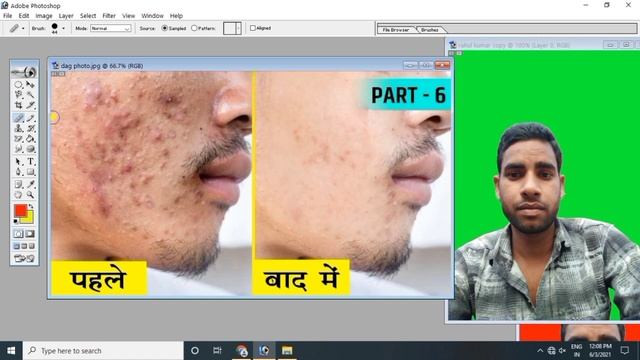Select the Lasso tool
Viewport: 640px width, 360px height.
(18, 95)
